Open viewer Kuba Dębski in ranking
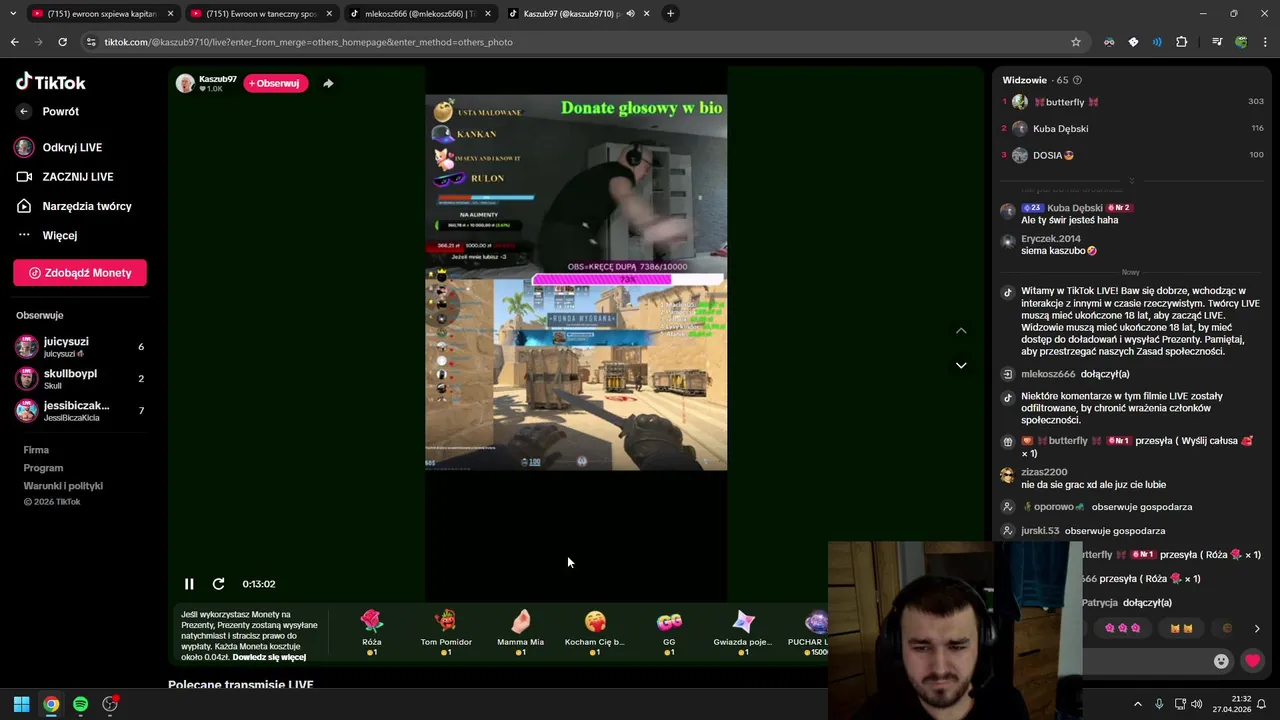The width and height of the screenshot is (1280, 720). [1060, 128]
